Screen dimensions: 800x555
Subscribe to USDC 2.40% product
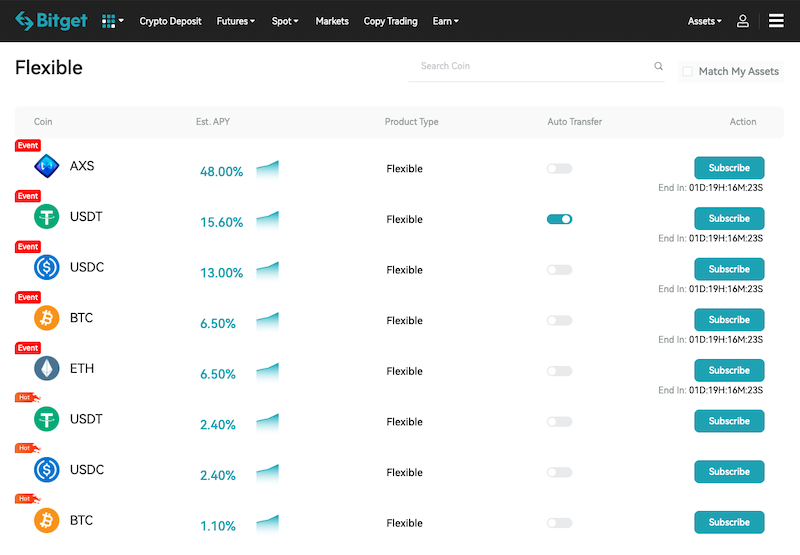729,471
